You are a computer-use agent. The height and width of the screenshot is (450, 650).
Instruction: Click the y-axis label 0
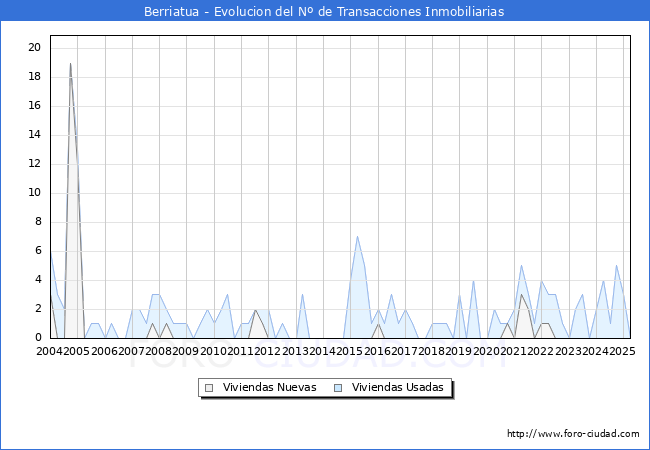pos(38,338)
